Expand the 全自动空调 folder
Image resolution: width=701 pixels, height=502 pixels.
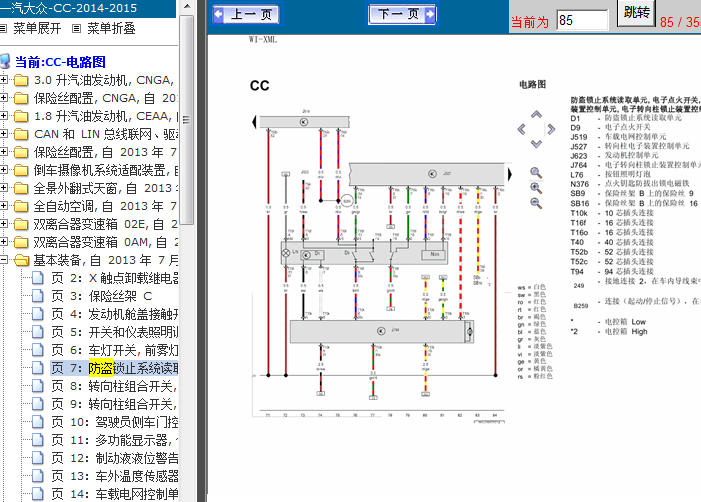(4, 206)
